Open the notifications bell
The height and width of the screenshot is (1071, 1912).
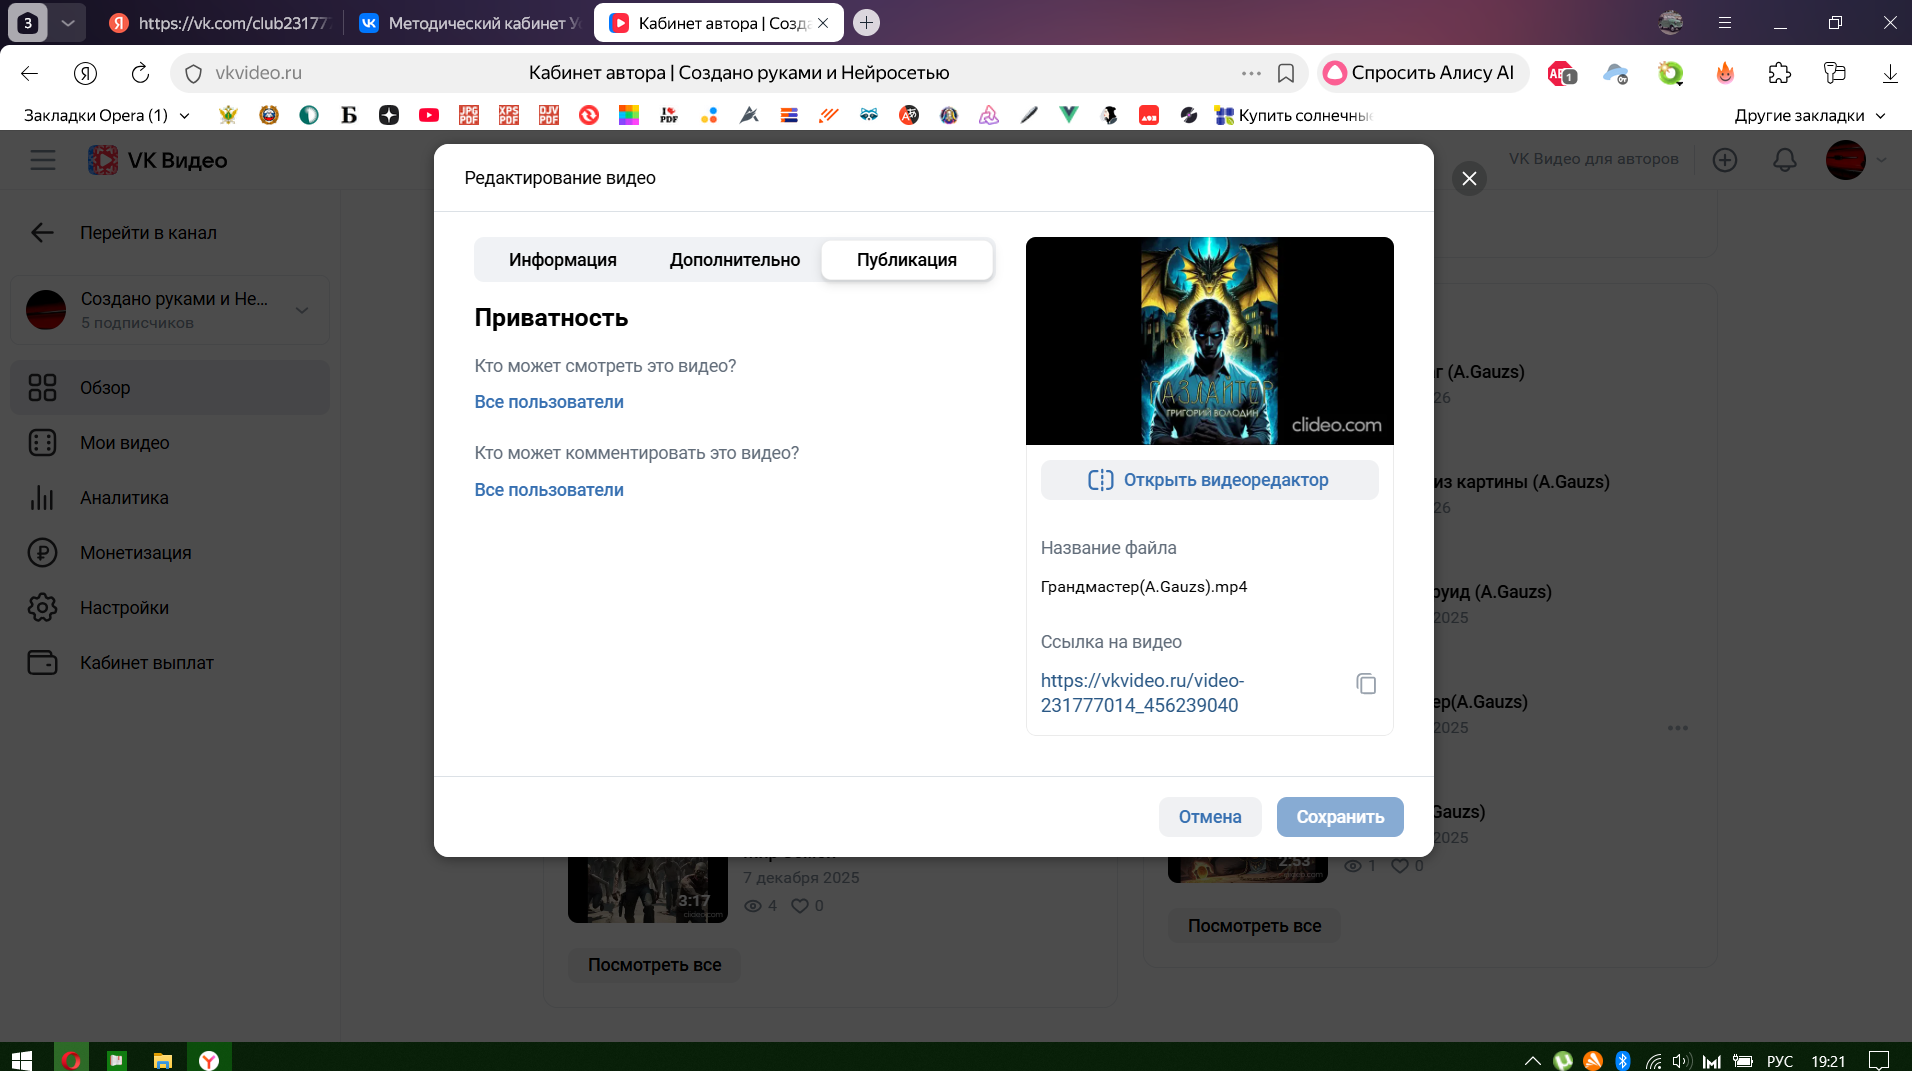[x=1785, y=160]
